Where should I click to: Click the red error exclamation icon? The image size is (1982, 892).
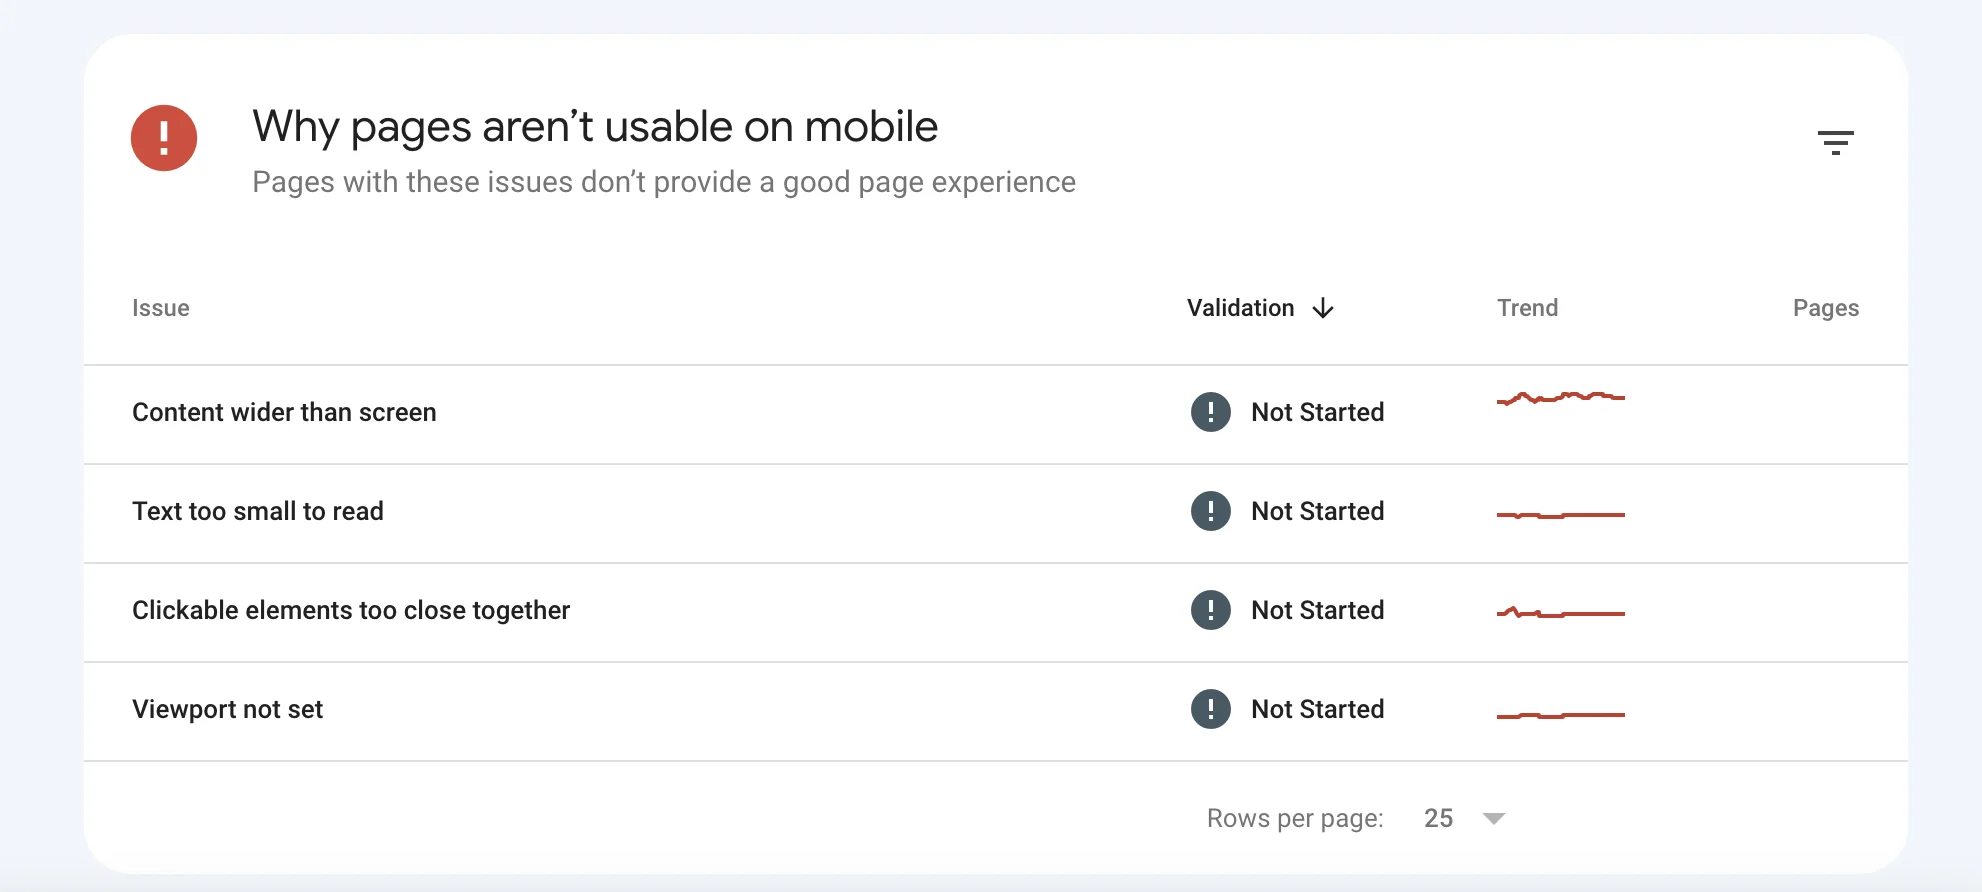(164, 138)
